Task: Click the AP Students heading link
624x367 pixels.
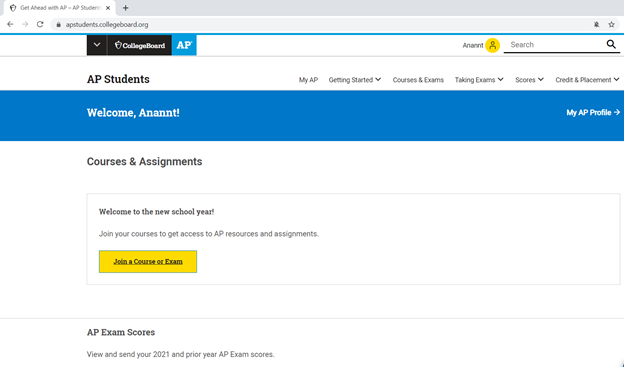Action: coord(118,79)
